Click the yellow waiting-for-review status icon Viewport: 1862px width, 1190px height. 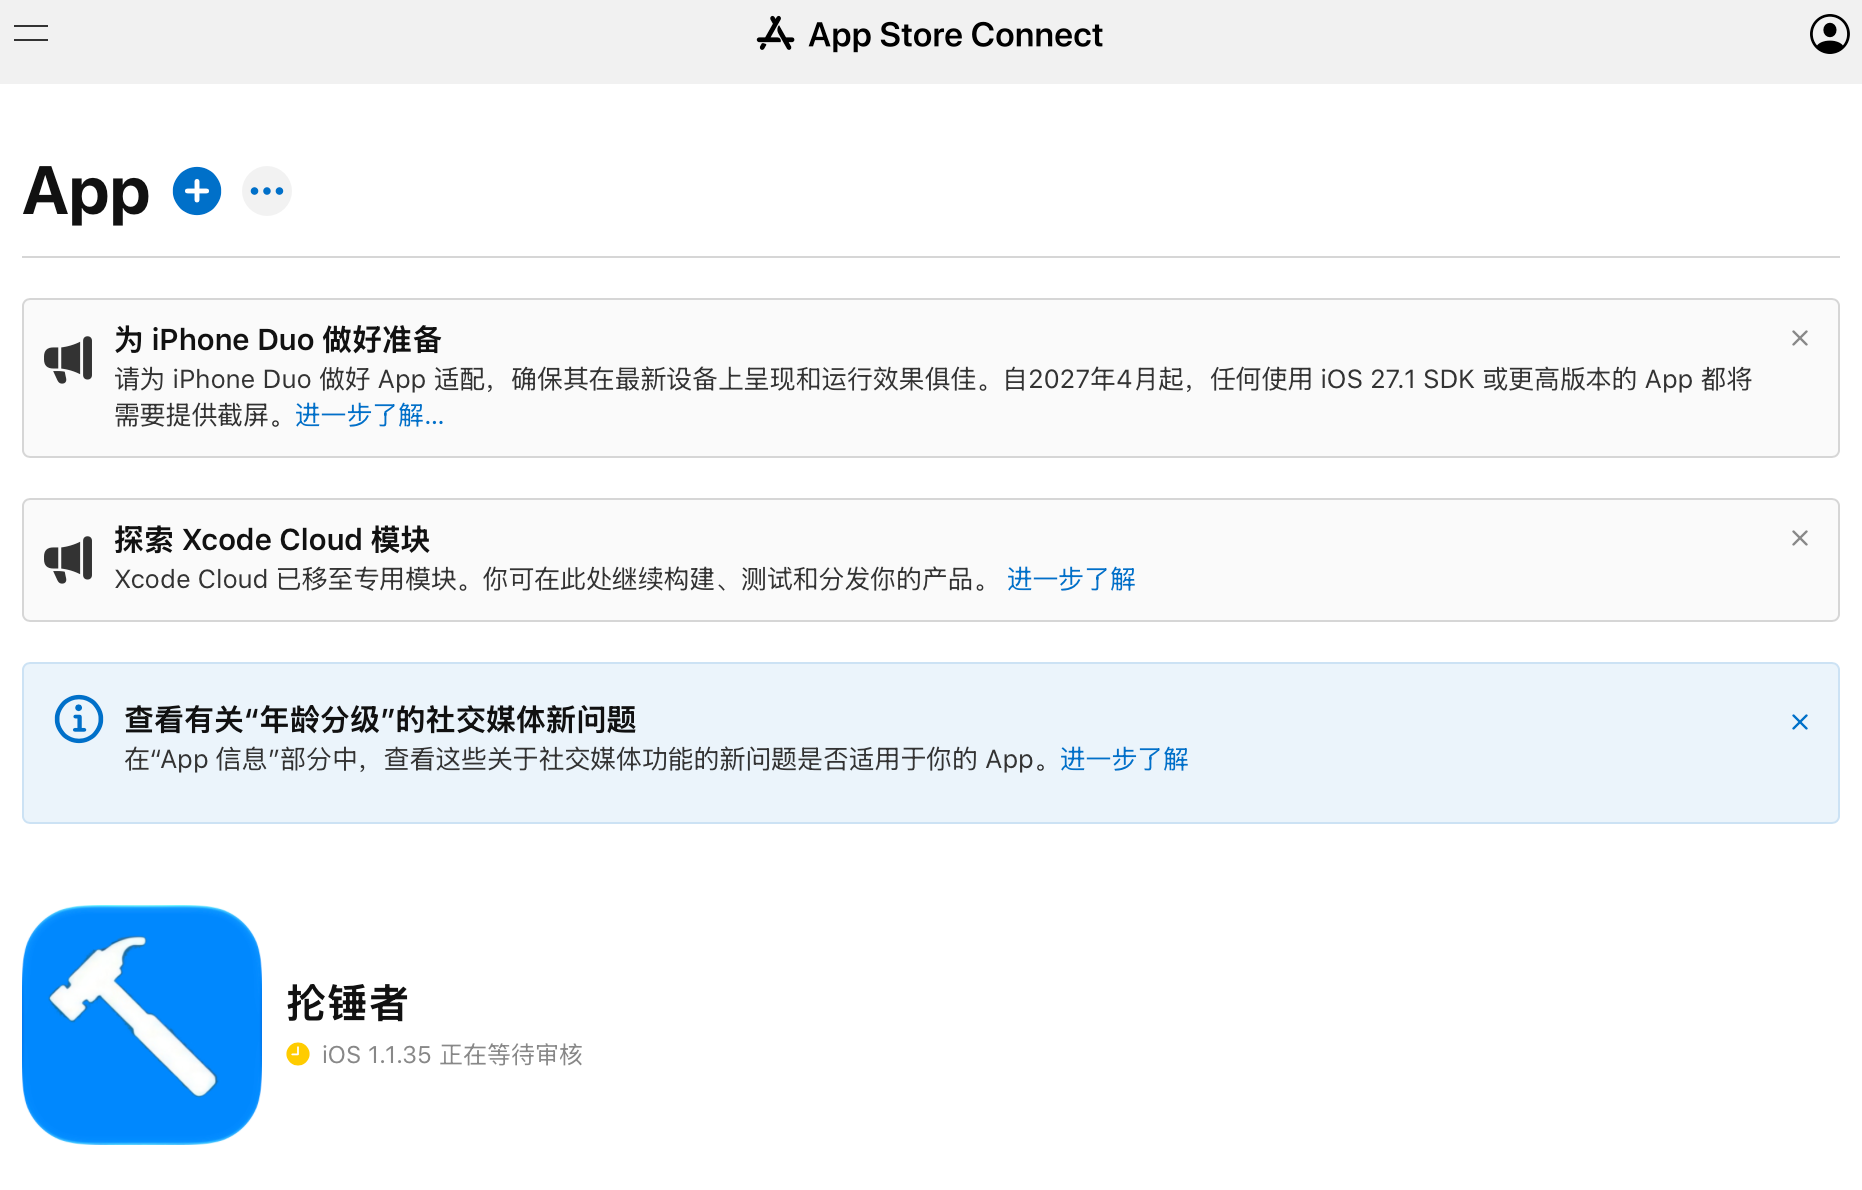pyautogui.click(x=298, y=1054)
